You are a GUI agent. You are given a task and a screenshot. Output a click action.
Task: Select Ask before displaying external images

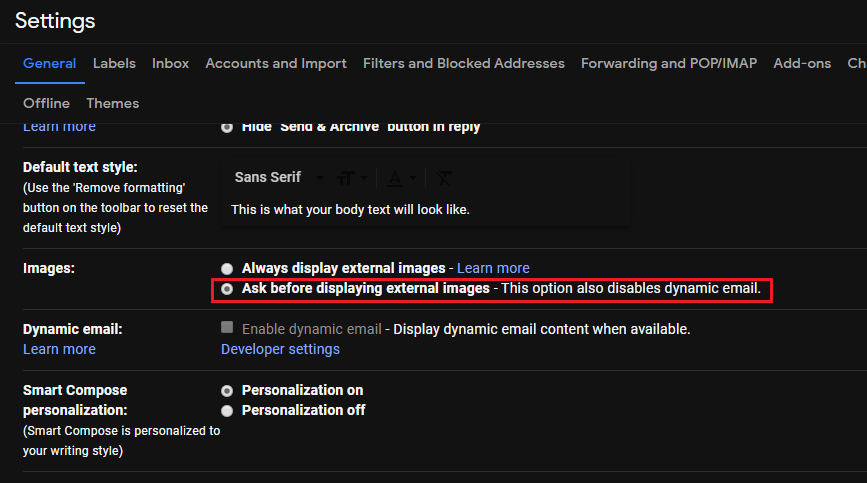228,289
